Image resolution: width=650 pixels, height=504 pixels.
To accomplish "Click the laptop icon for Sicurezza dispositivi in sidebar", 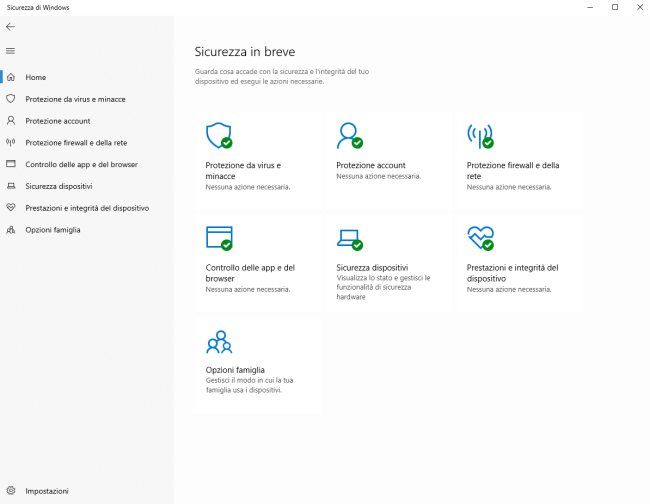I will [11, 186].
